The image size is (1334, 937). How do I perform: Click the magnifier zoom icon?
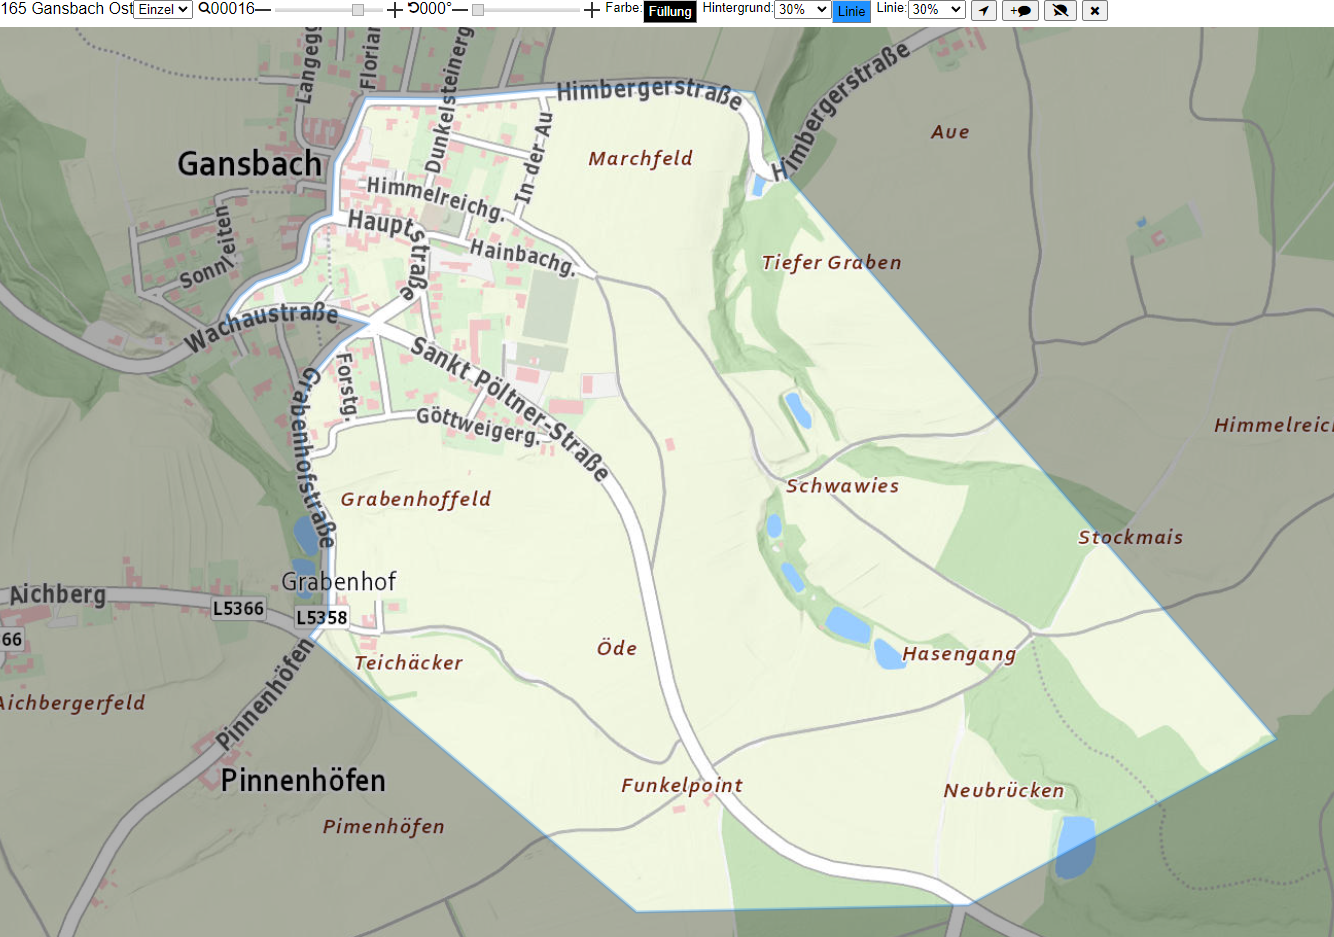click(204, 9)
